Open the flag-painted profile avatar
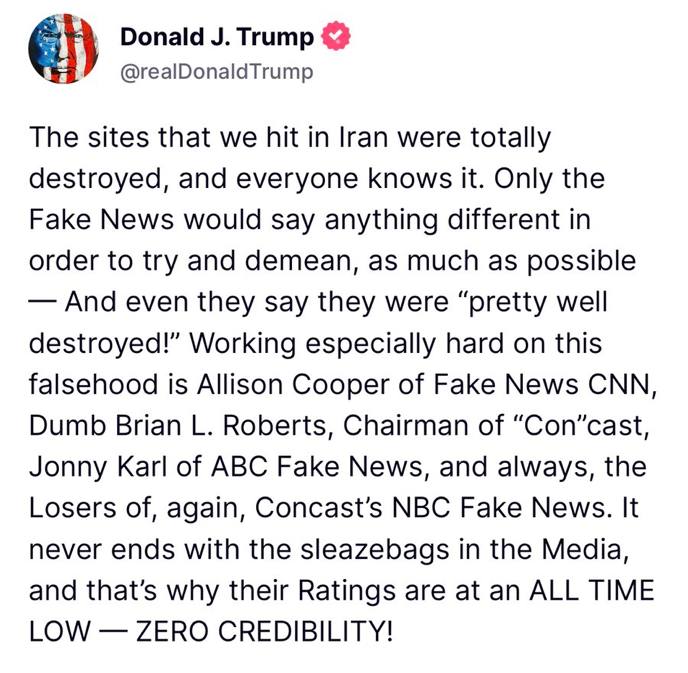 pyautogui.click(x=63, y=49)
